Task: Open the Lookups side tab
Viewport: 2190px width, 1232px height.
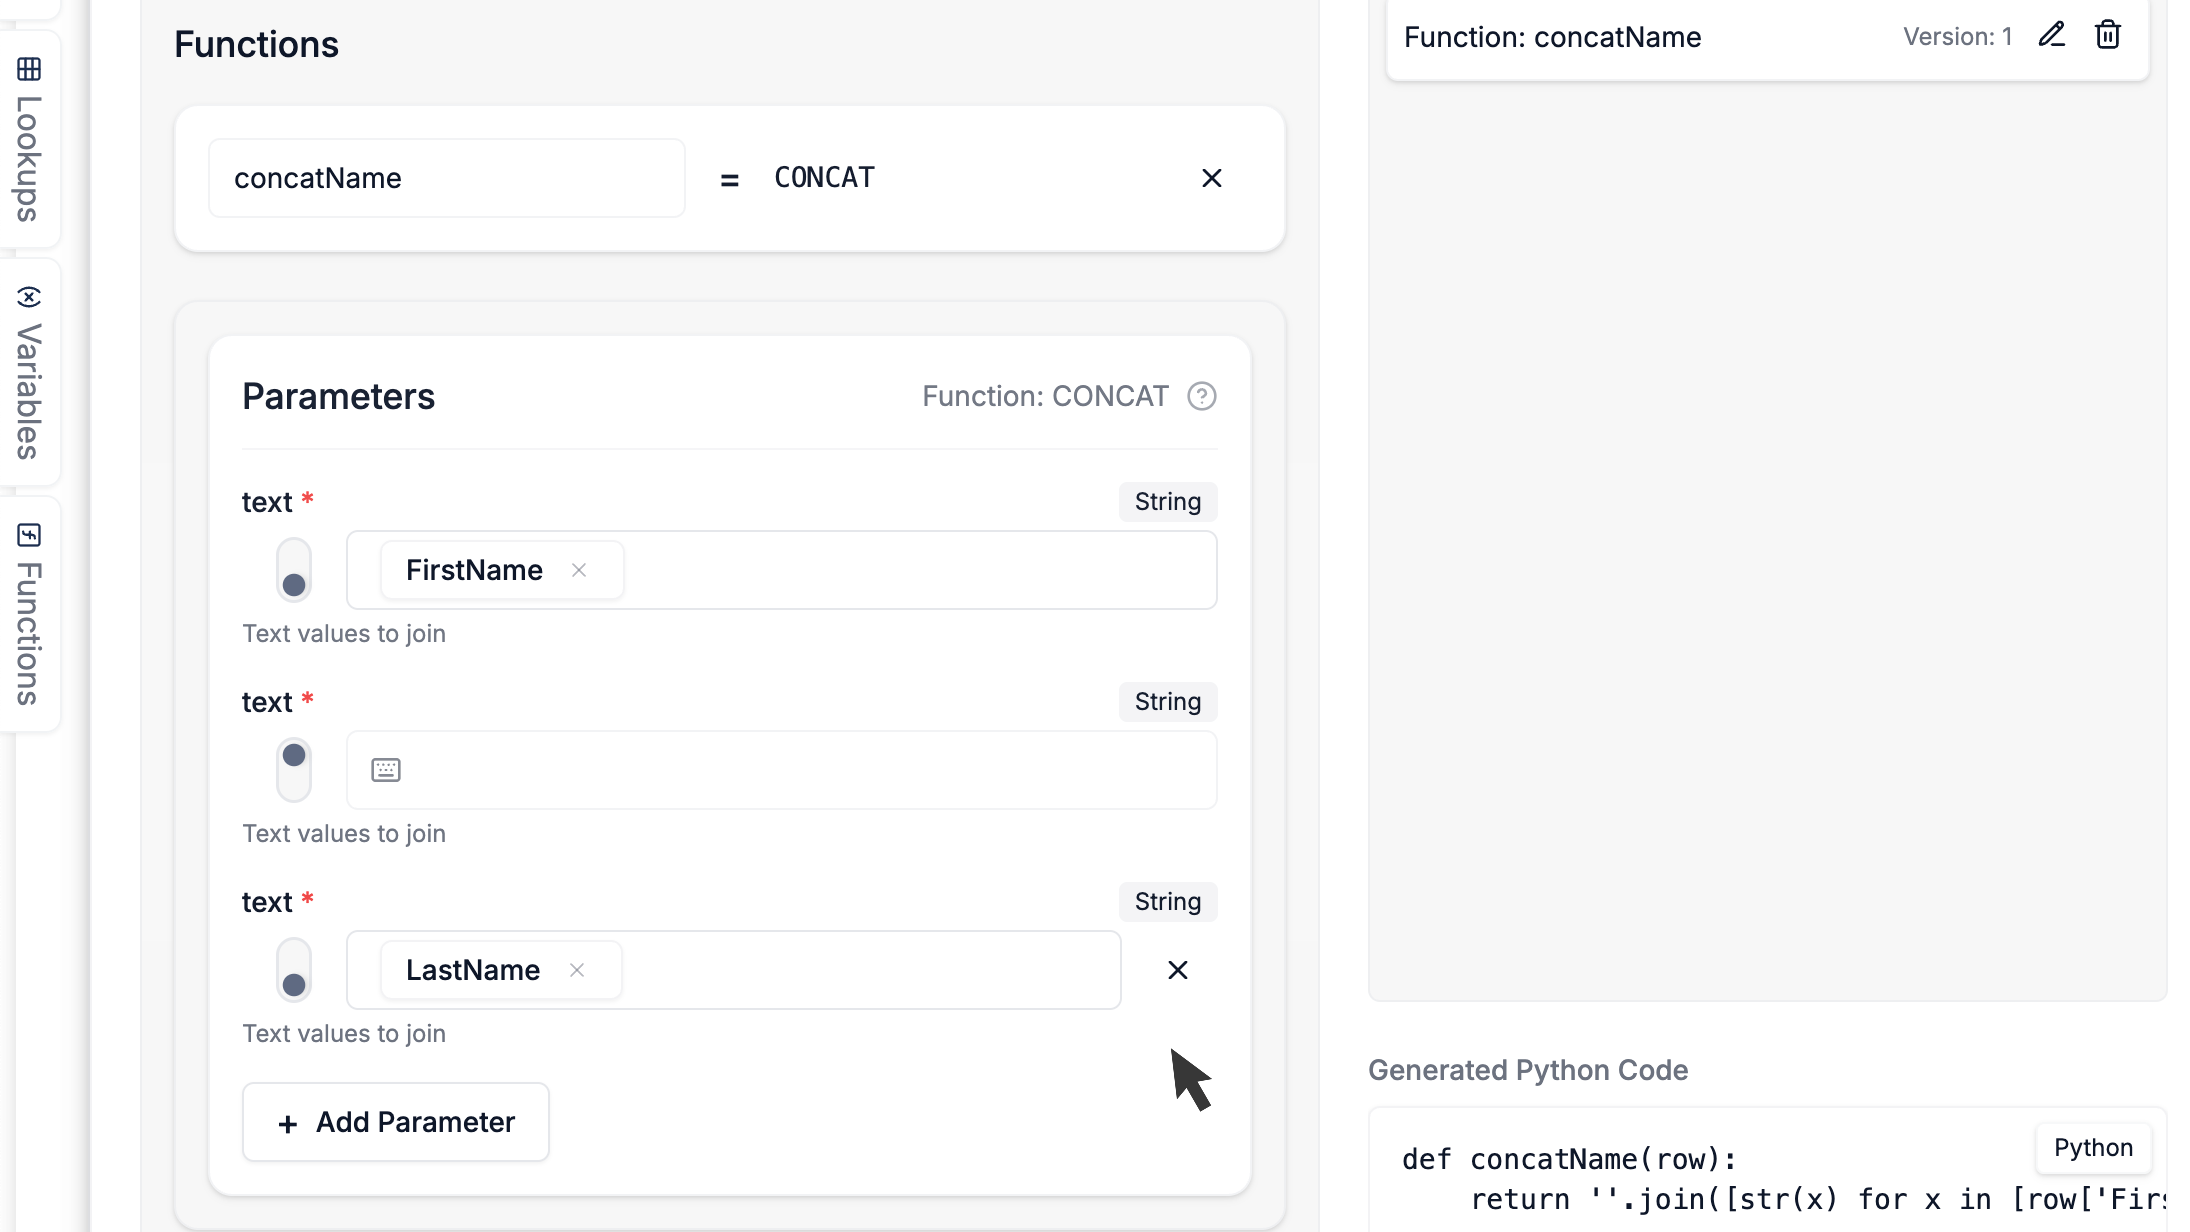Action: [29, 140]
